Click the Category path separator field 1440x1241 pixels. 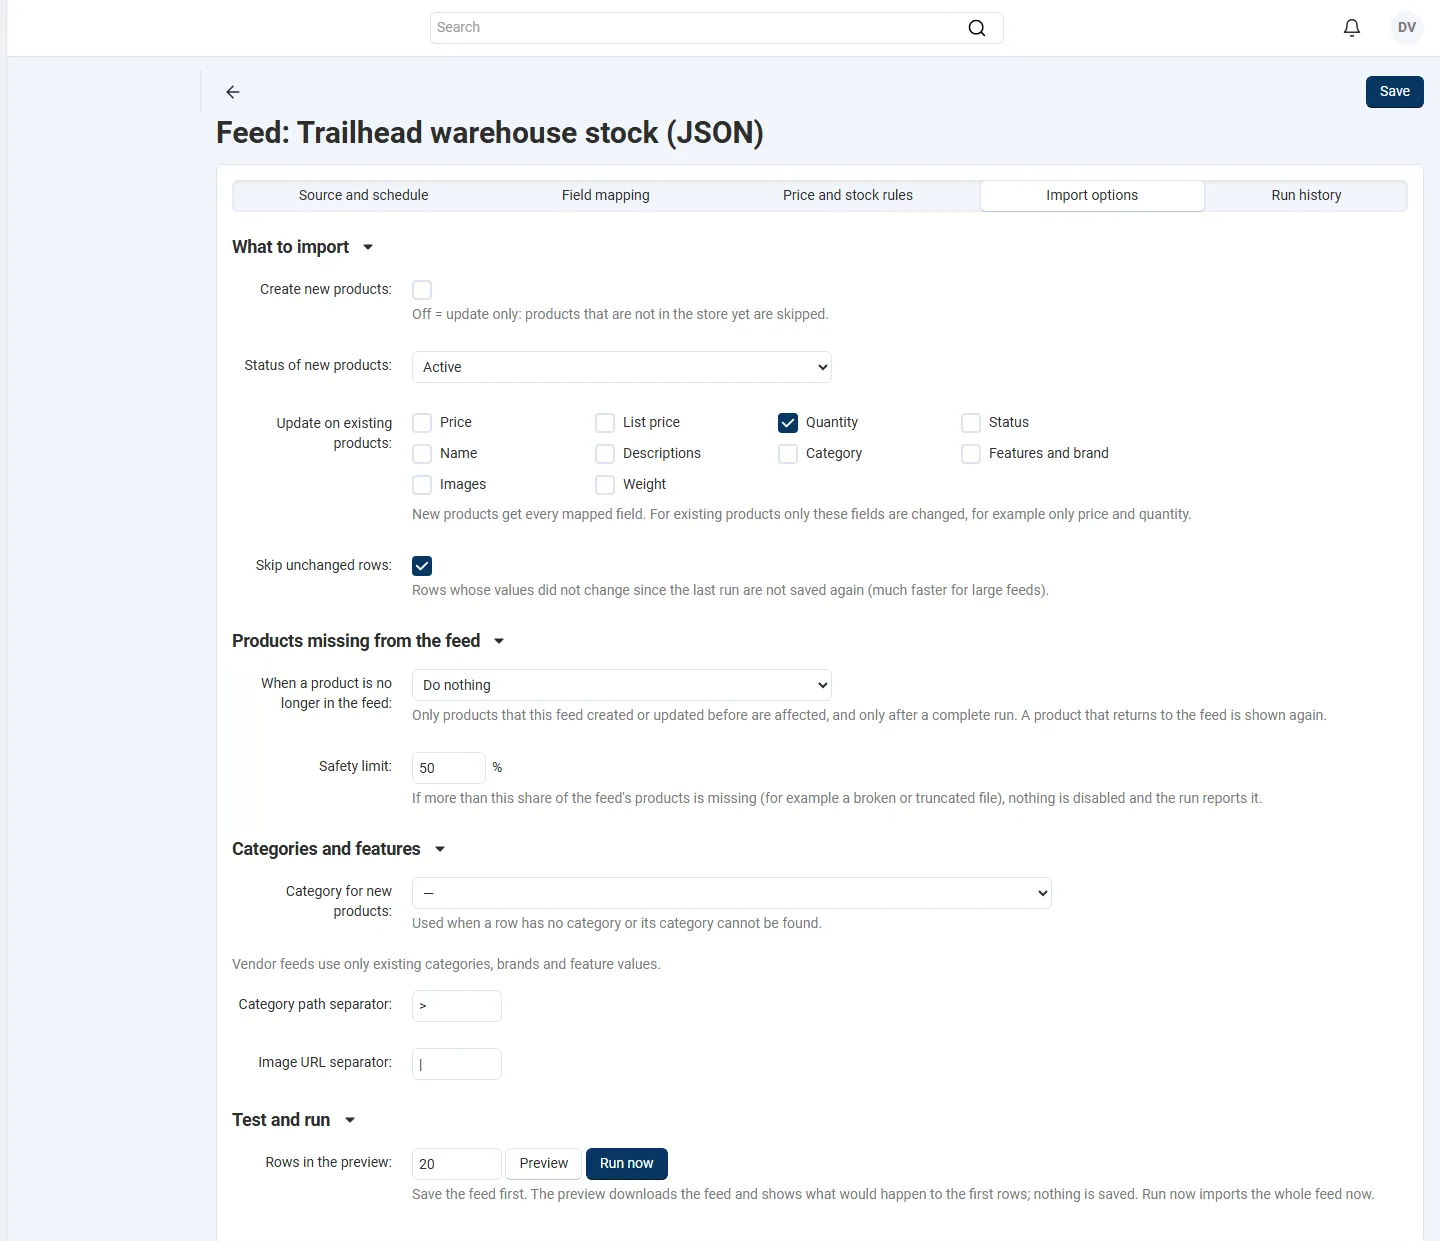coord(457,1006)
